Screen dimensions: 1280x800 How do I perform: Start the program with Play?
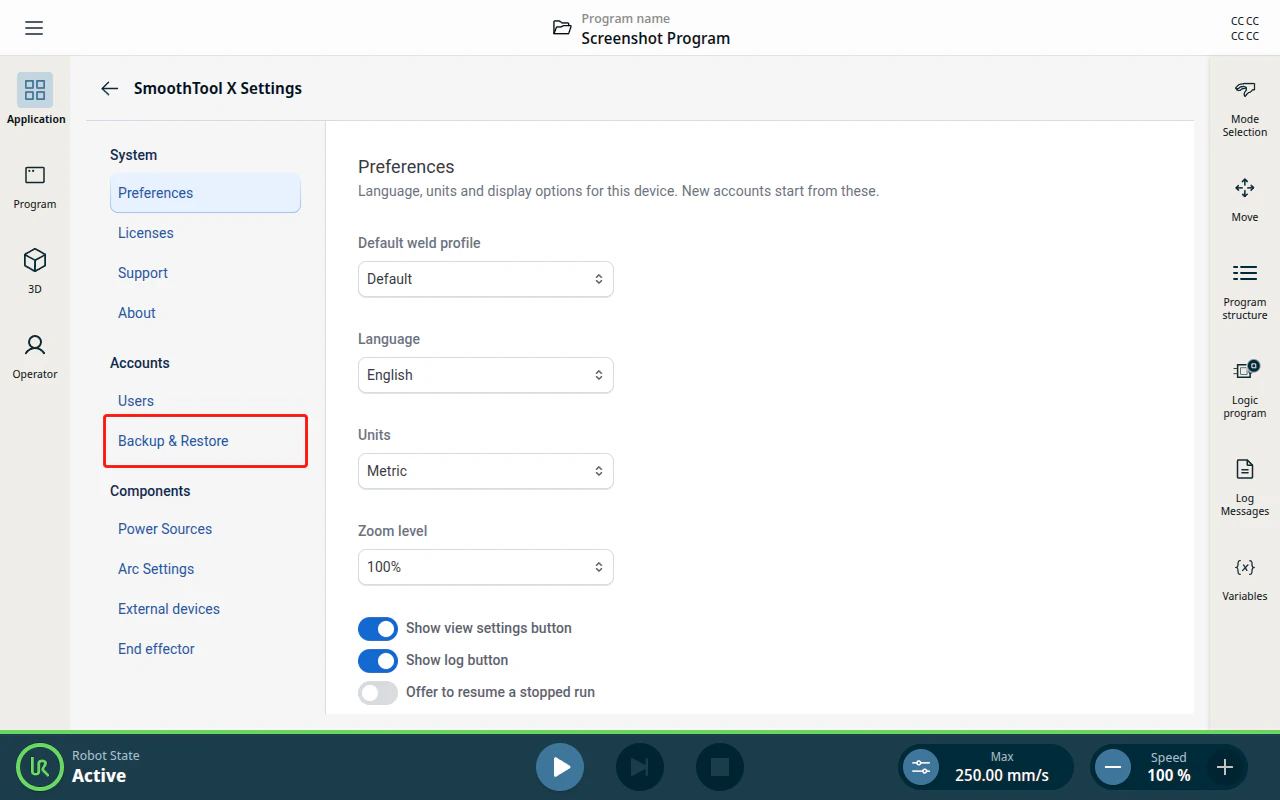(x=560, y=767)
